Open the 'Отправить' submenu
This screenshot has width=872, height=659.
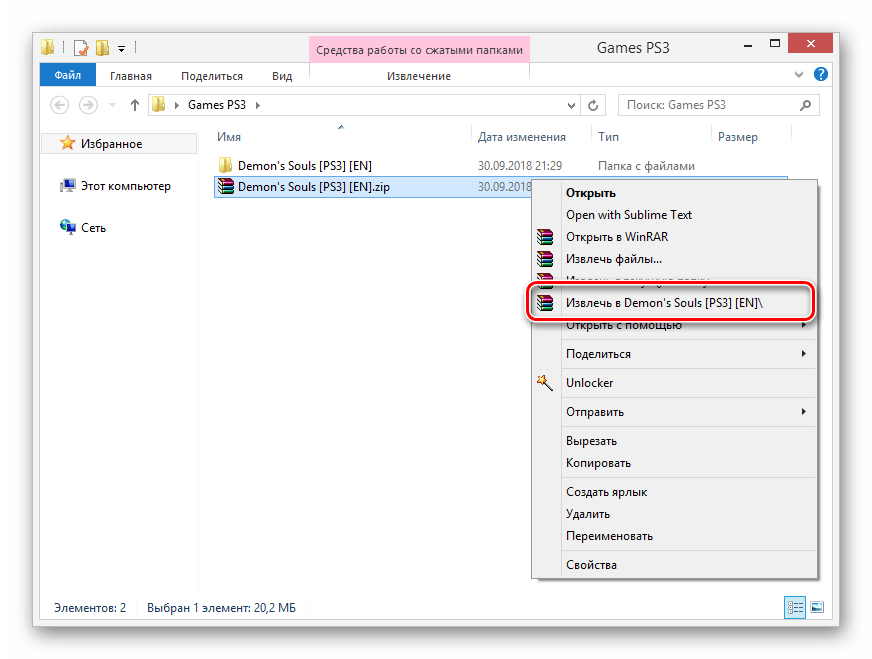coord(594,411)
